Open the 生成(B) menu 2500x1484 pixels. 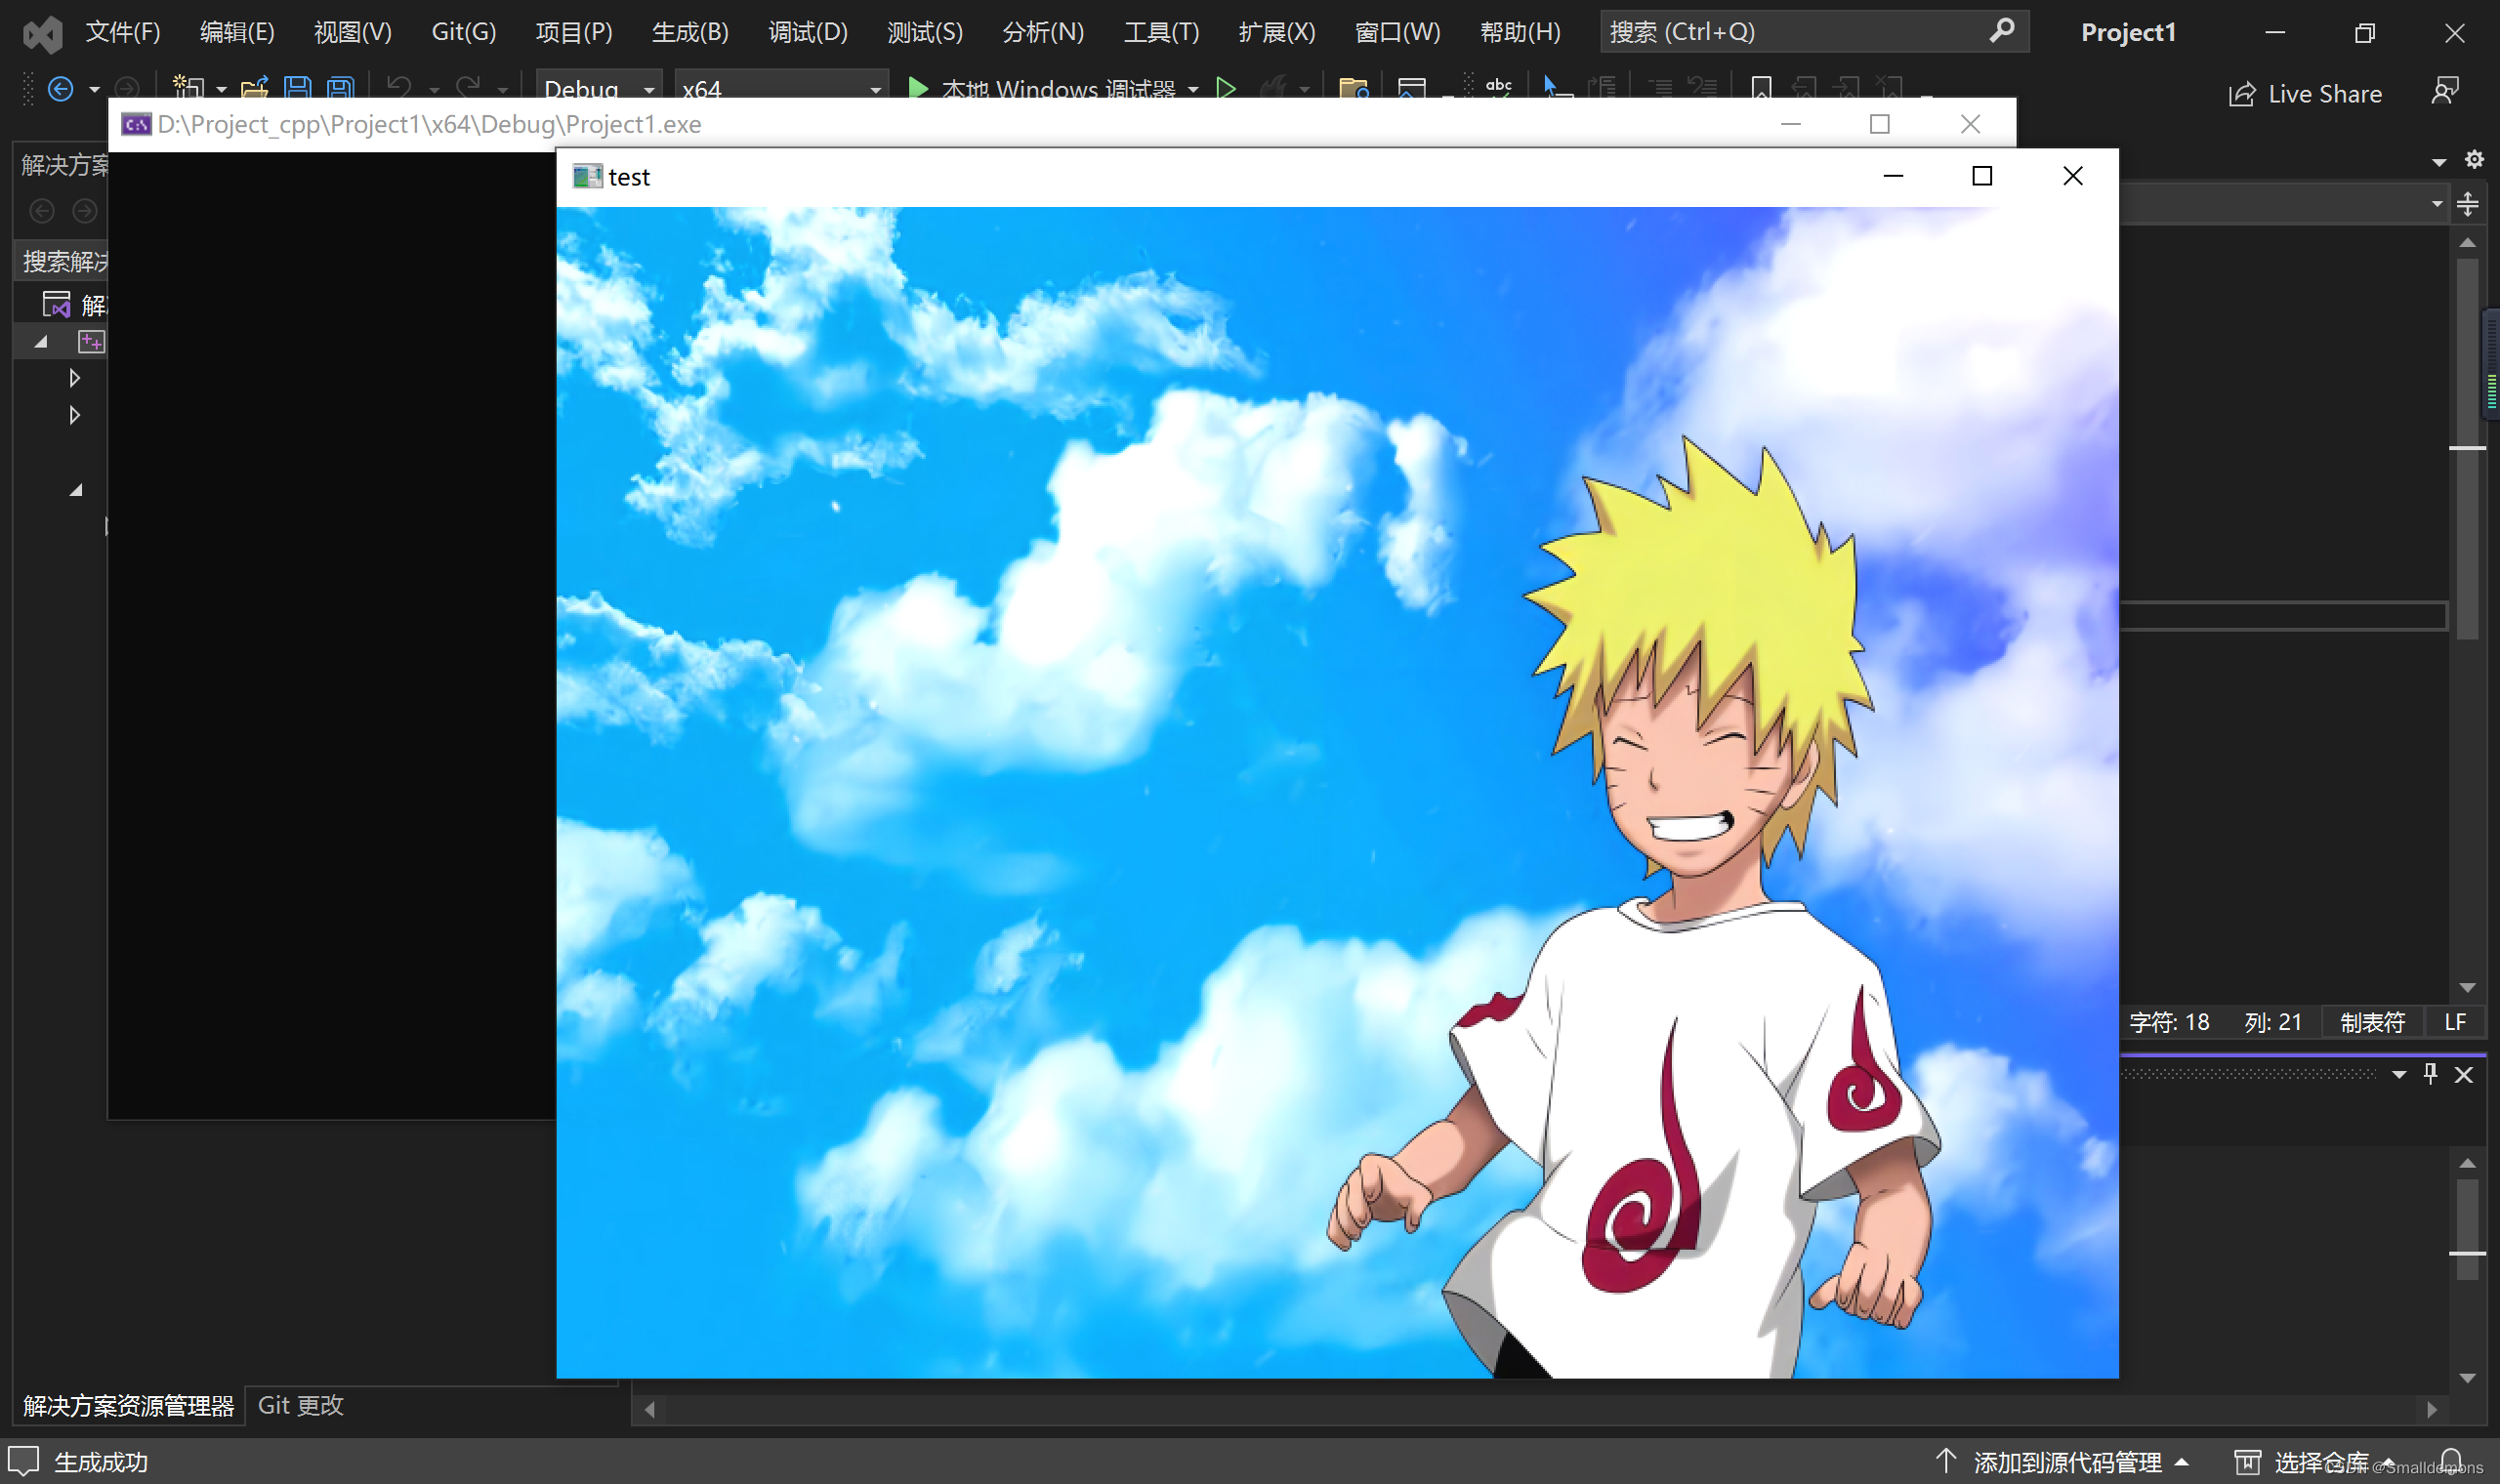690,32
